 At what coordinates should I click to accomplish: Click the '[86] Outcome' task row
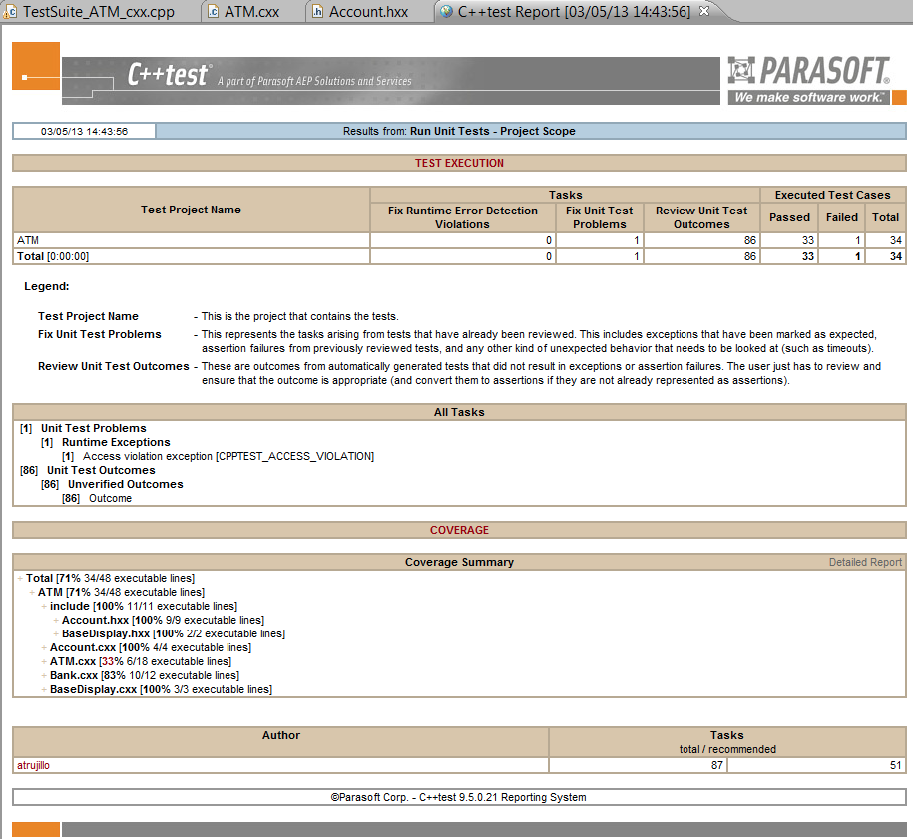[97, 498]
